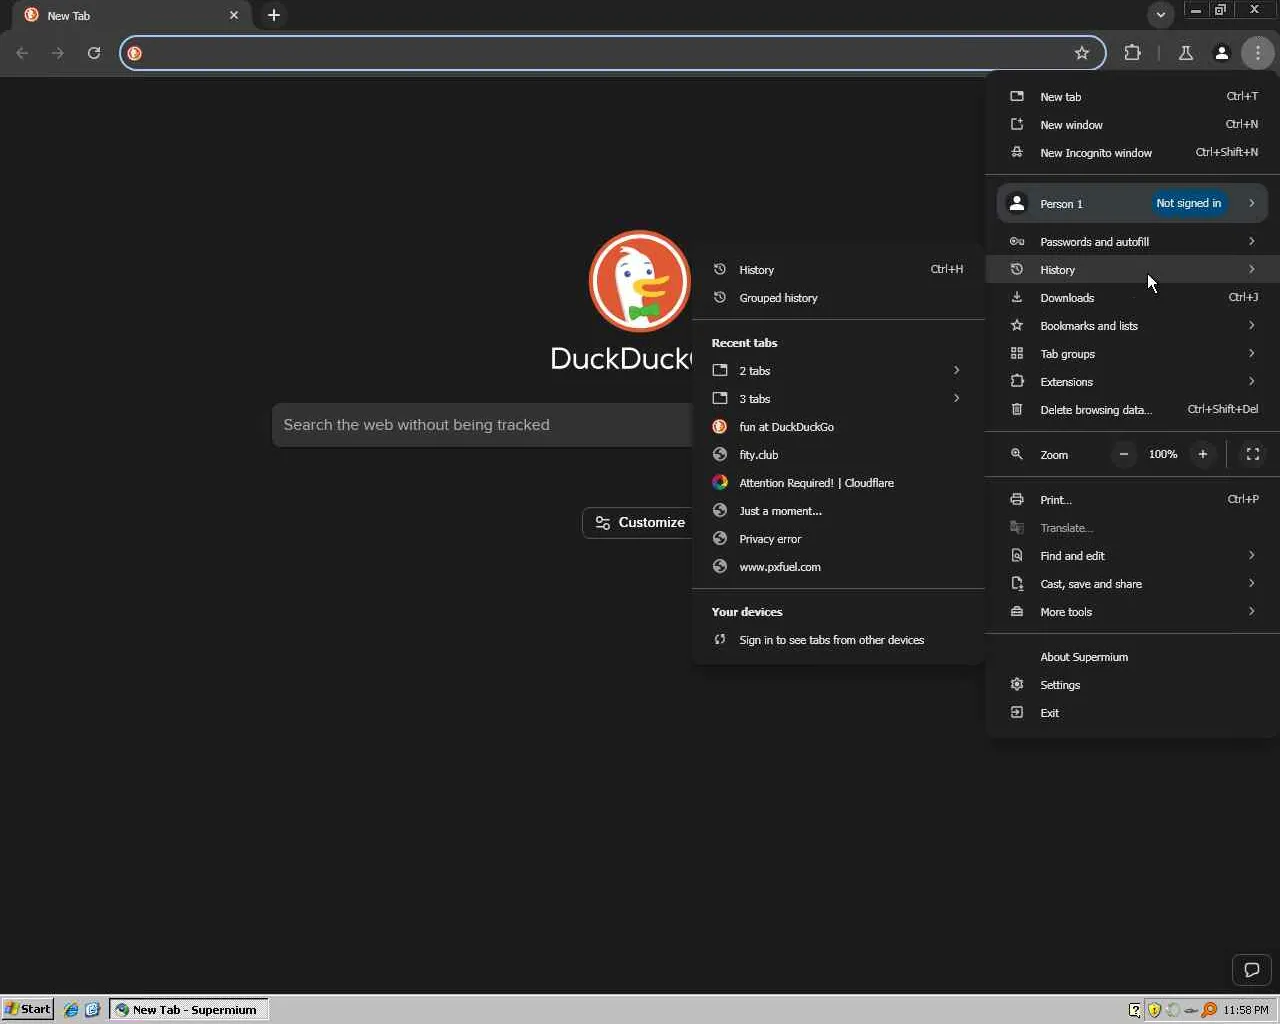This screenshot has width=1280, height=1024.
Task: Click the Not signed in badge
Action: click(1188, 203)
